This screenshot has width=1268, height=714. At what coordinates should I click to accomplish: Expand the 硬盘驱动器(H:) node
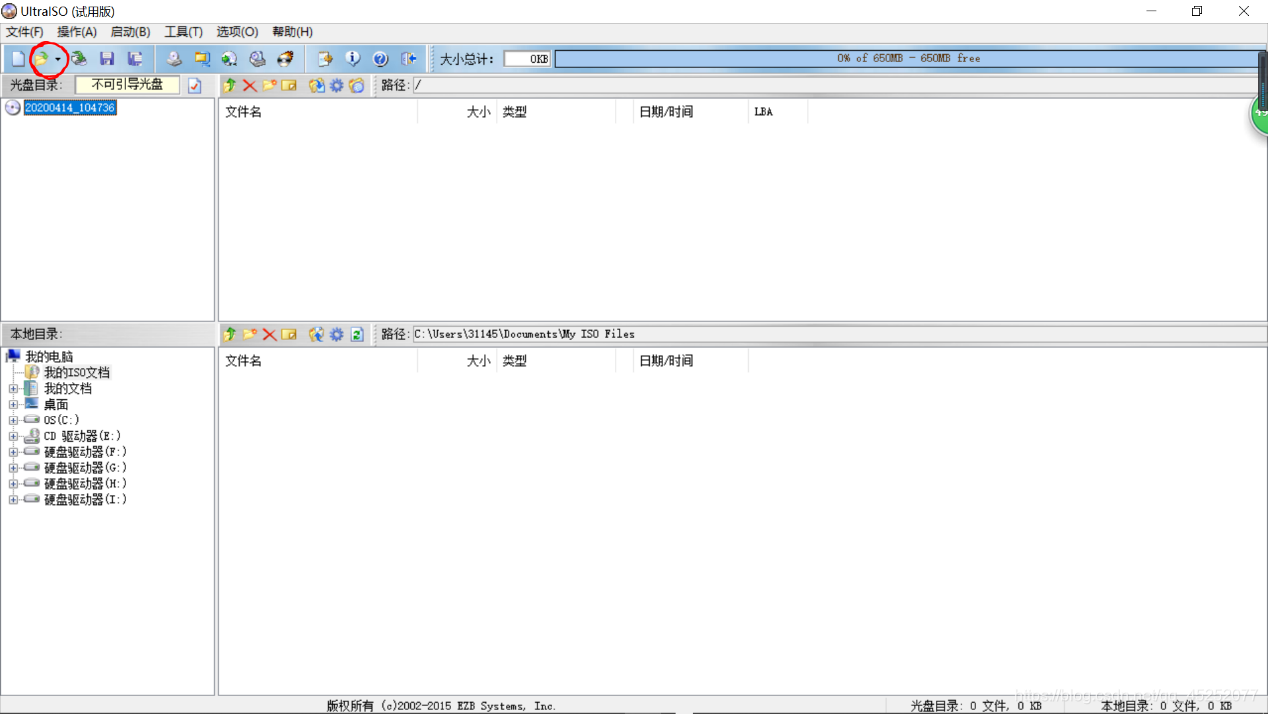13,484
